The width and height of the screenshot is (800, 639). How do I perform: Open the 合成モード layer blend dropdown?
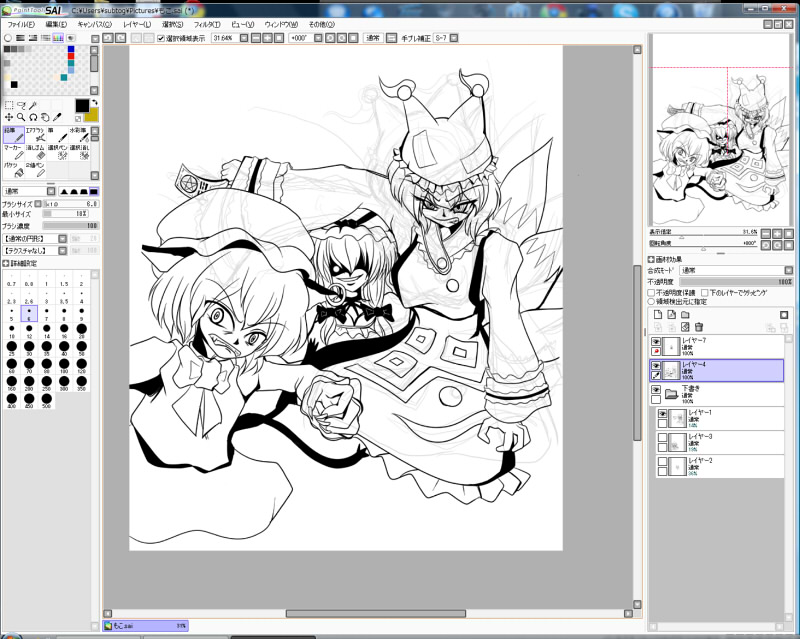tap(789, 271)
